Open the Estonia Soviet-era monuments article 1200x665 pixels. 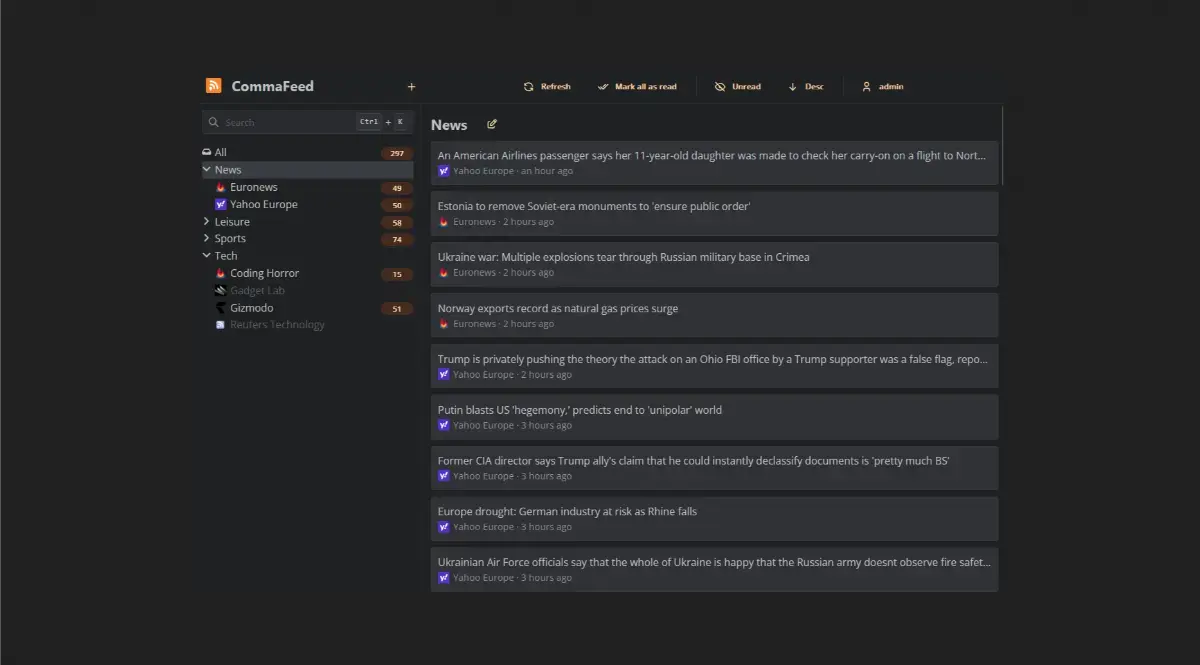(x=594, y=206)
